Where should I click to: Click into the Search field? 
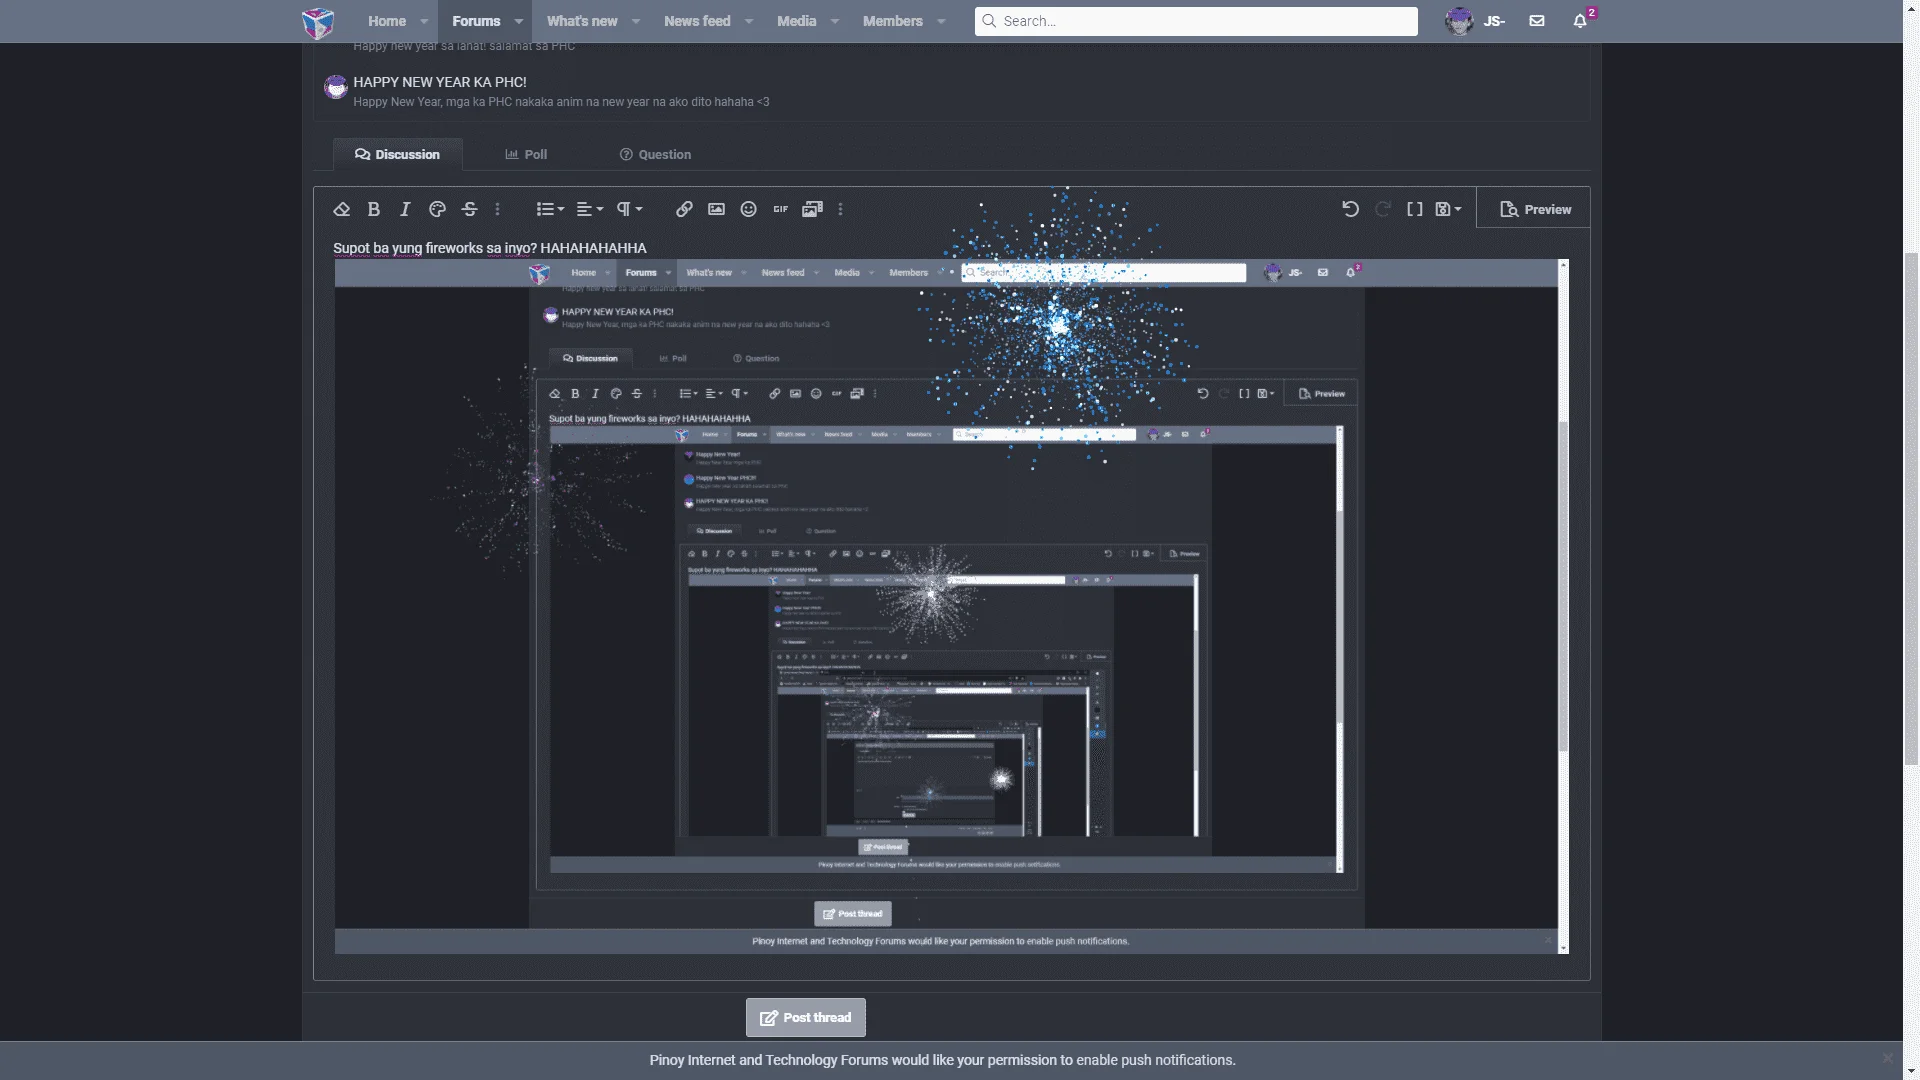click(x=1196, y=21)
